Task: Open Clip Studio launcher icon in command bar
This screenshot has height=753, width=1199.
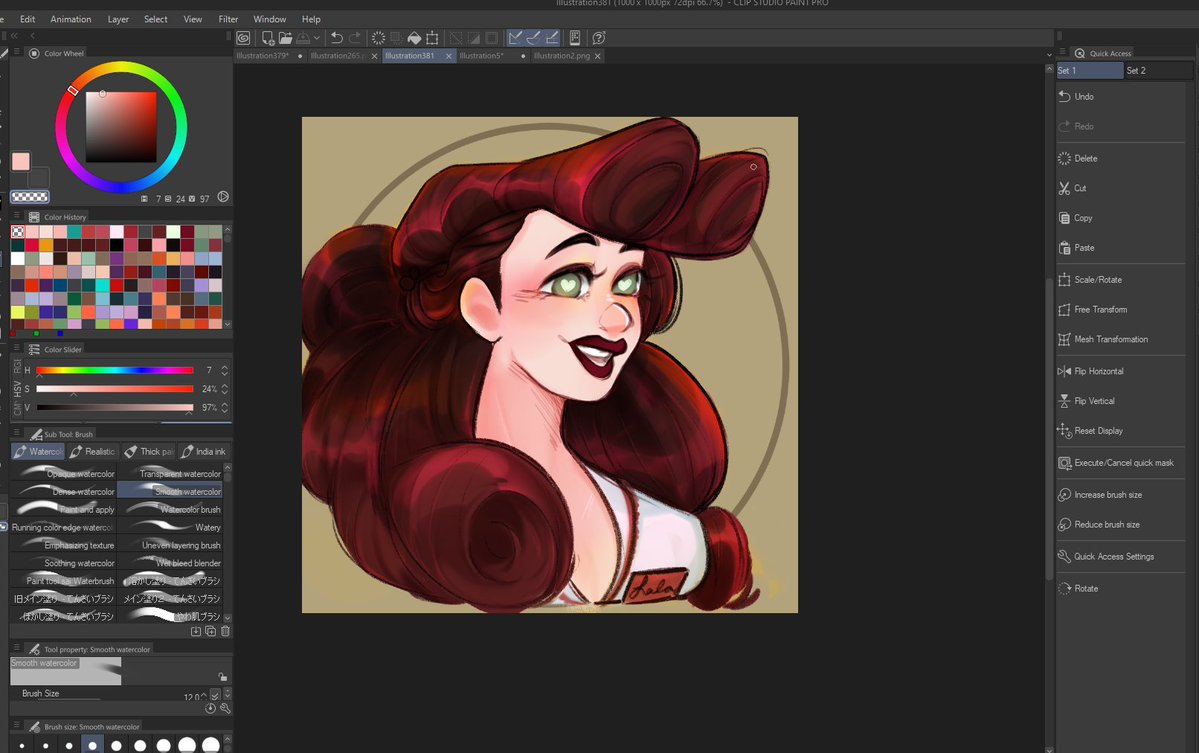Action: point(243,37)
